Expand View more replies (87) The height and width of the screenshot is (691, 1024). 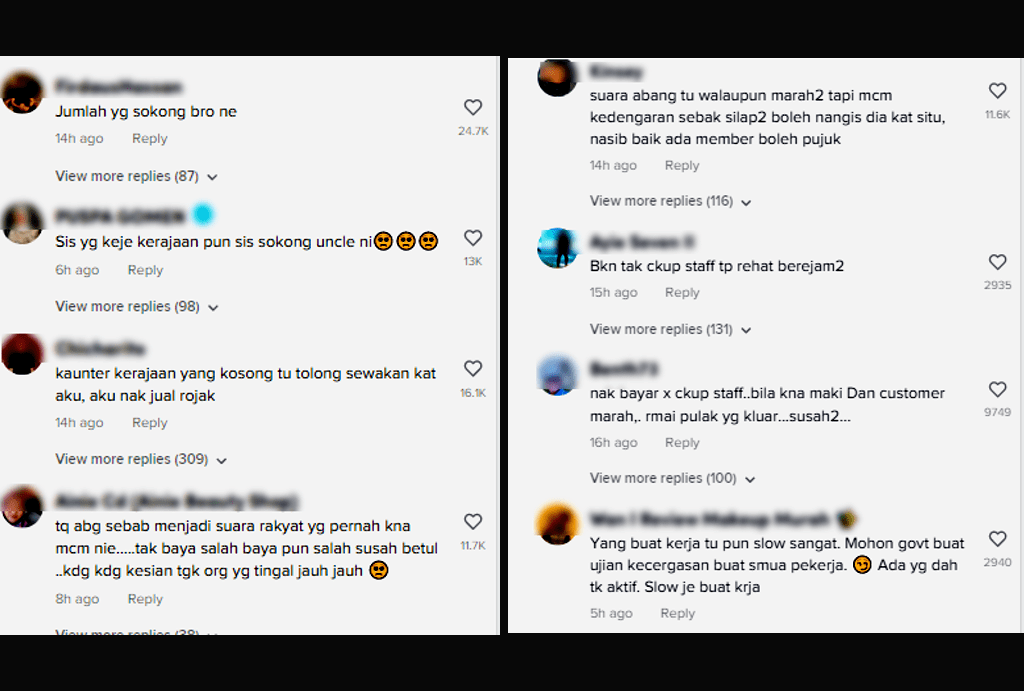136,176
